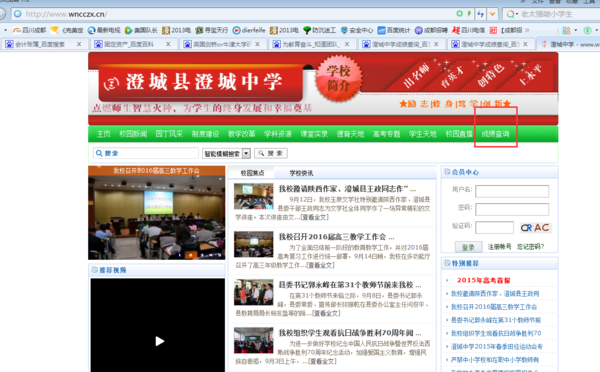
Task: Open the search mode dropdown next to 搜索
Action: pos(246,153)
